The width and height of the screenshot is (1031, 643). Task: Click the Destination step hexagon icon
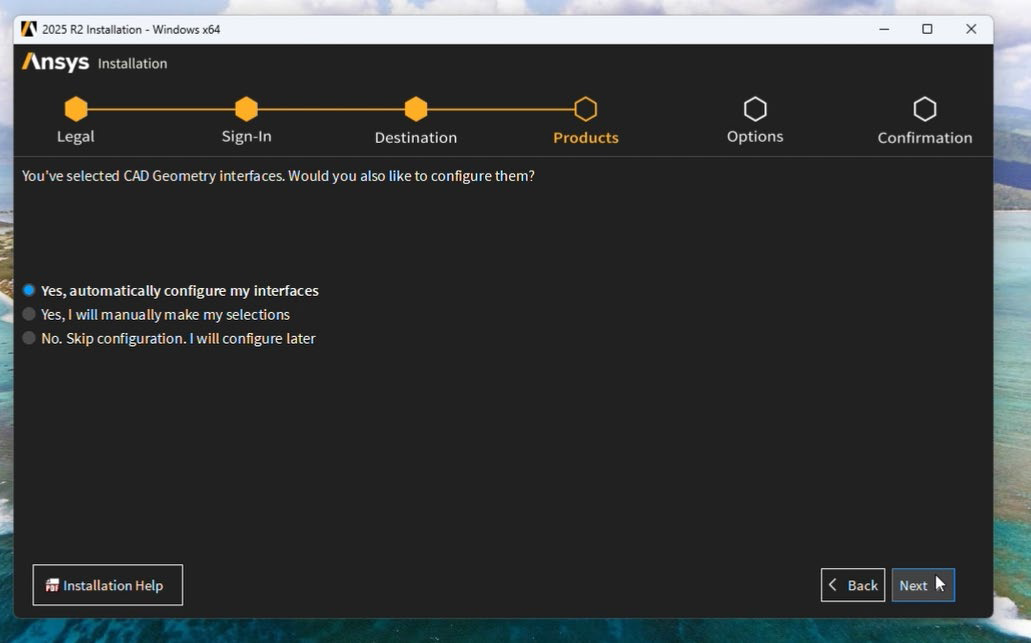[x=416, y=109]
